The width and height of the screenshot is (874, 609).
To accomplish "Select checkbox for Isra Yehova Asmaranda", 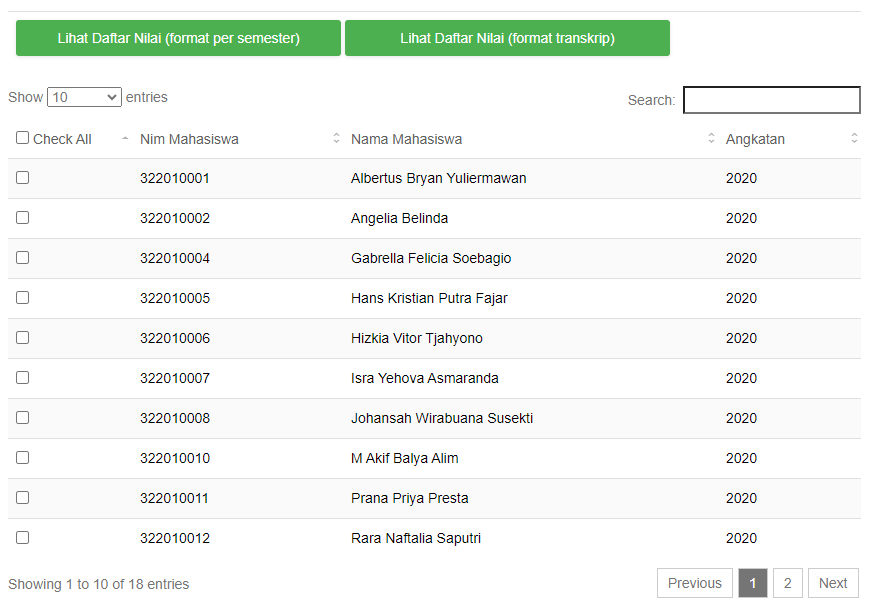I will (x=22, y=378).
